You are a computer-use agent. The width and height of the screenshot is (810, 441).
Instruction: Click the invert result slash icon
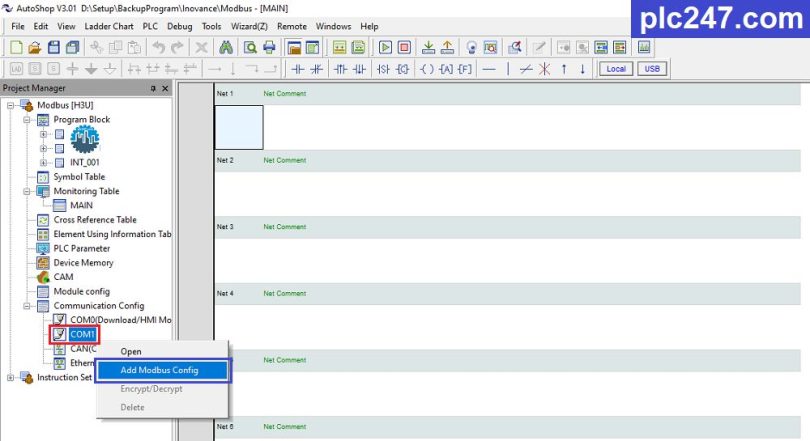[526, 69]
